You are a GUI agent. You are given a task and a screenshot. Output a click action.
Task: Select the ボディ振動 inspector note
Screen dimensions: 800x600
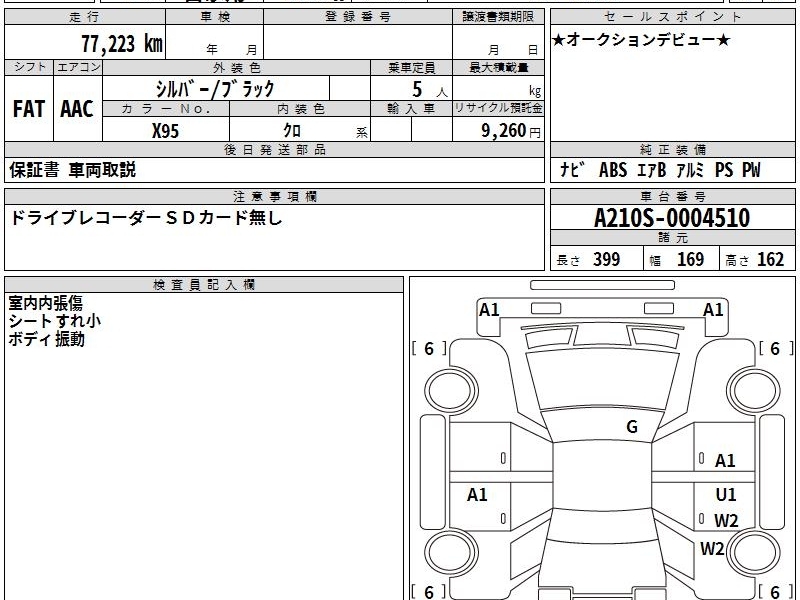point(46,339)
